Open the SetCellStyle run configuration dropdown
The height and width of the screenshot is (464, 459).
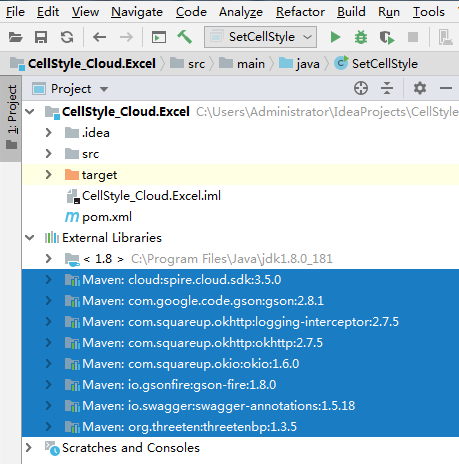click(x=260, y=37)
